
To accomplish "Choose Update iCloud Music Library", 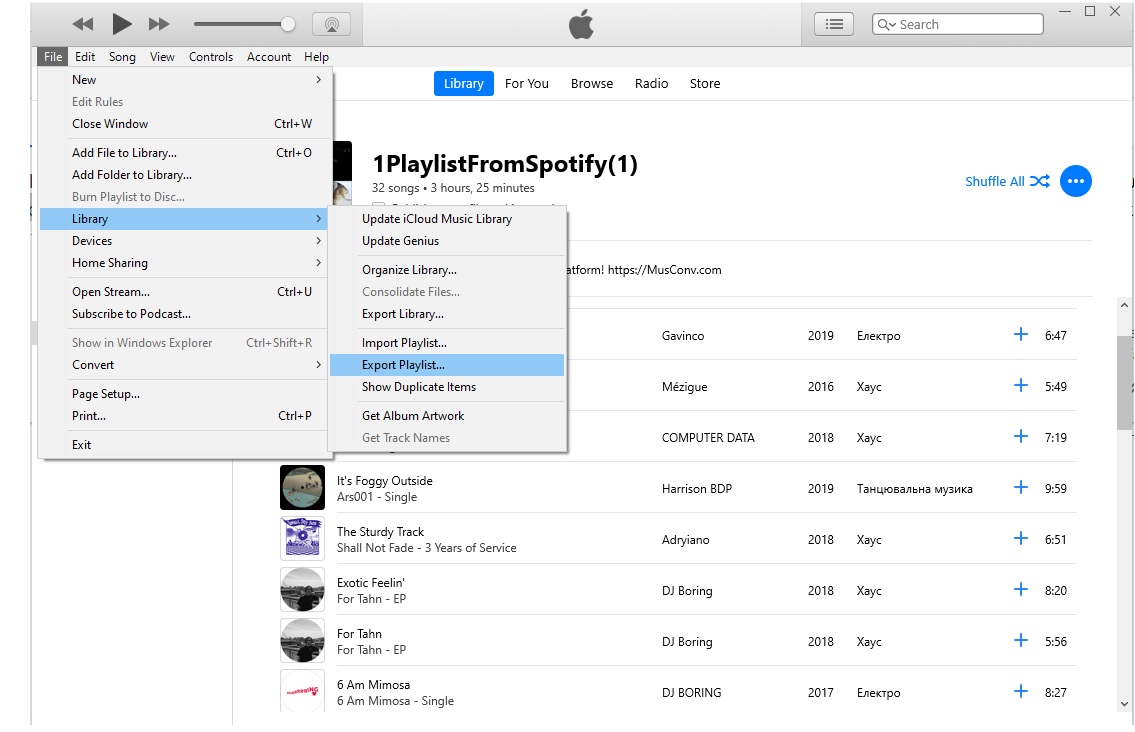I will tap(447, 219).
